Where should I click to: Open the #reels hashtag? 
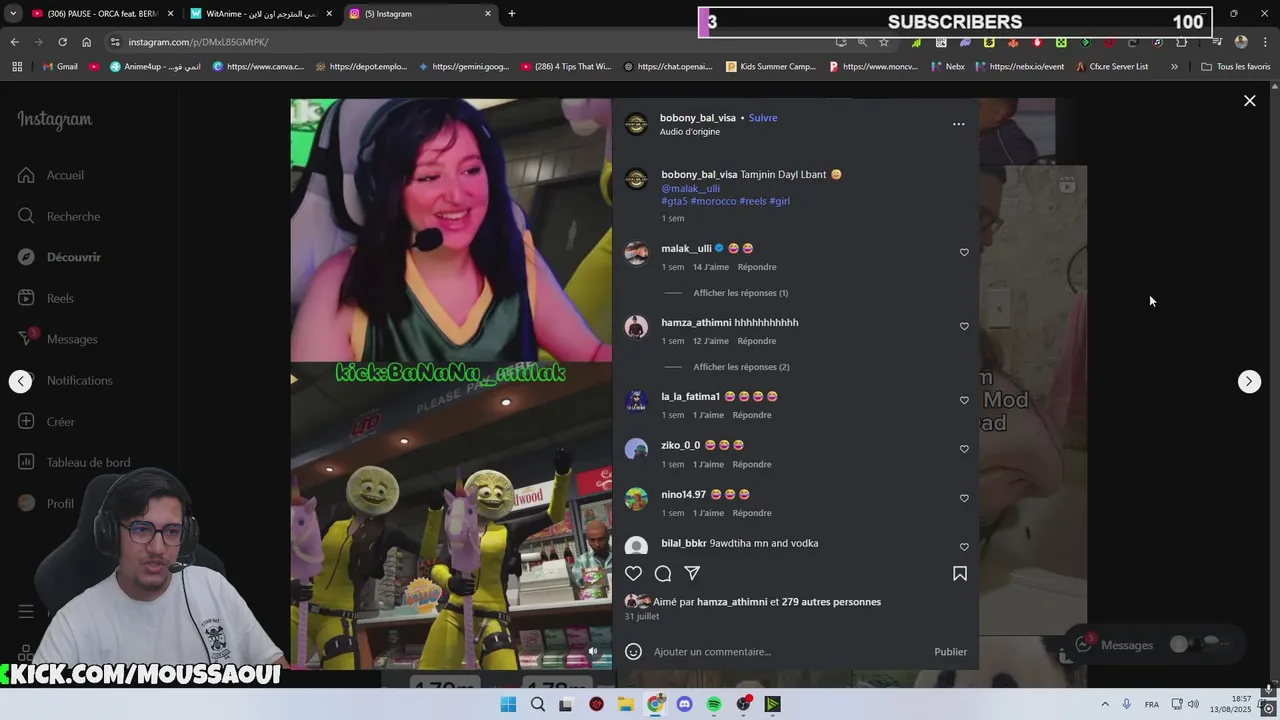coord(753,201)
